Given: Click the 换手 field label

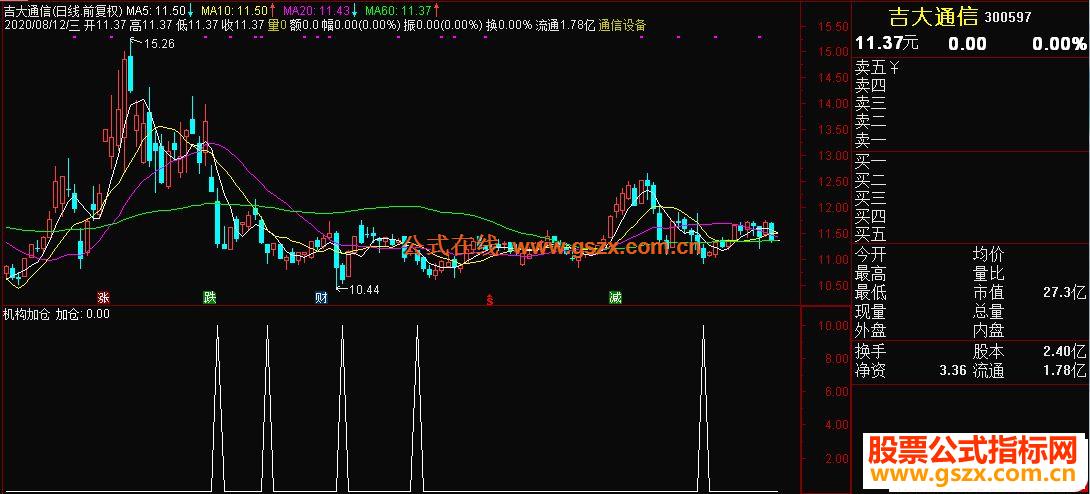Looking at the screenshot, I should click(871, 352).
